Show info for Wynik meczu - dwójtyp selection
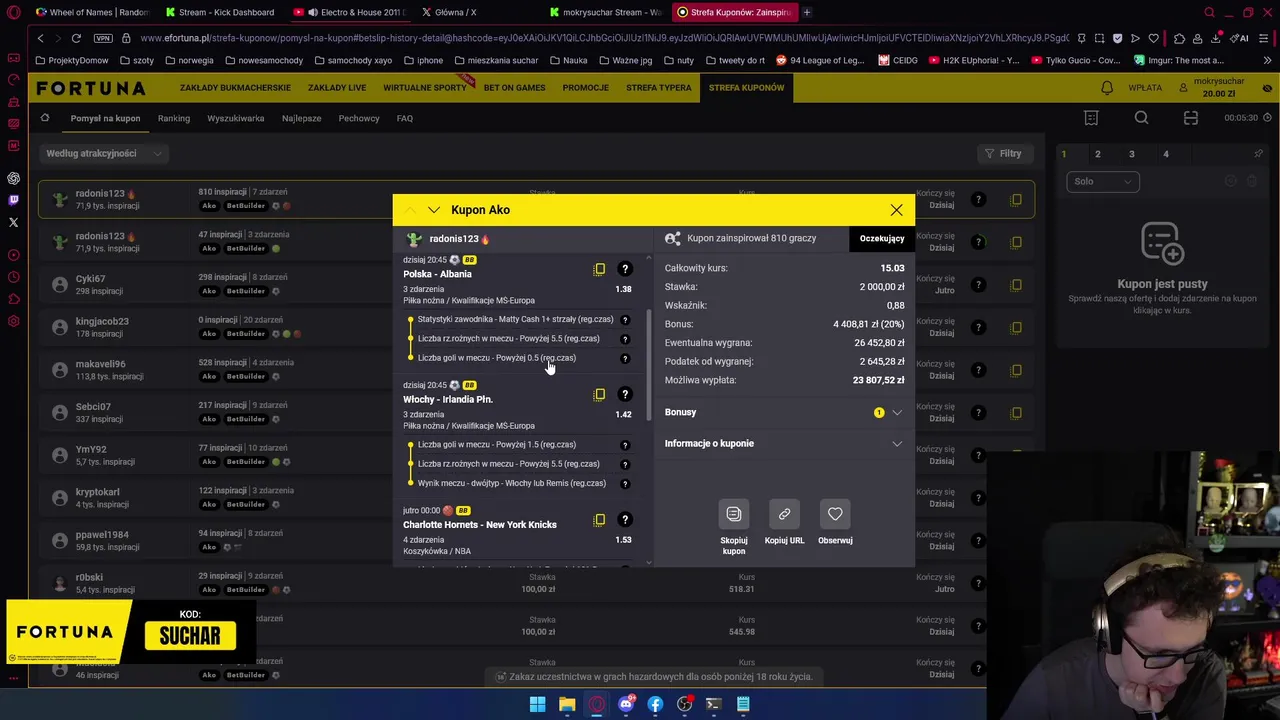The width and height of the screenshot is (1280, 720). pyautogui.click(x=625, y=484)
